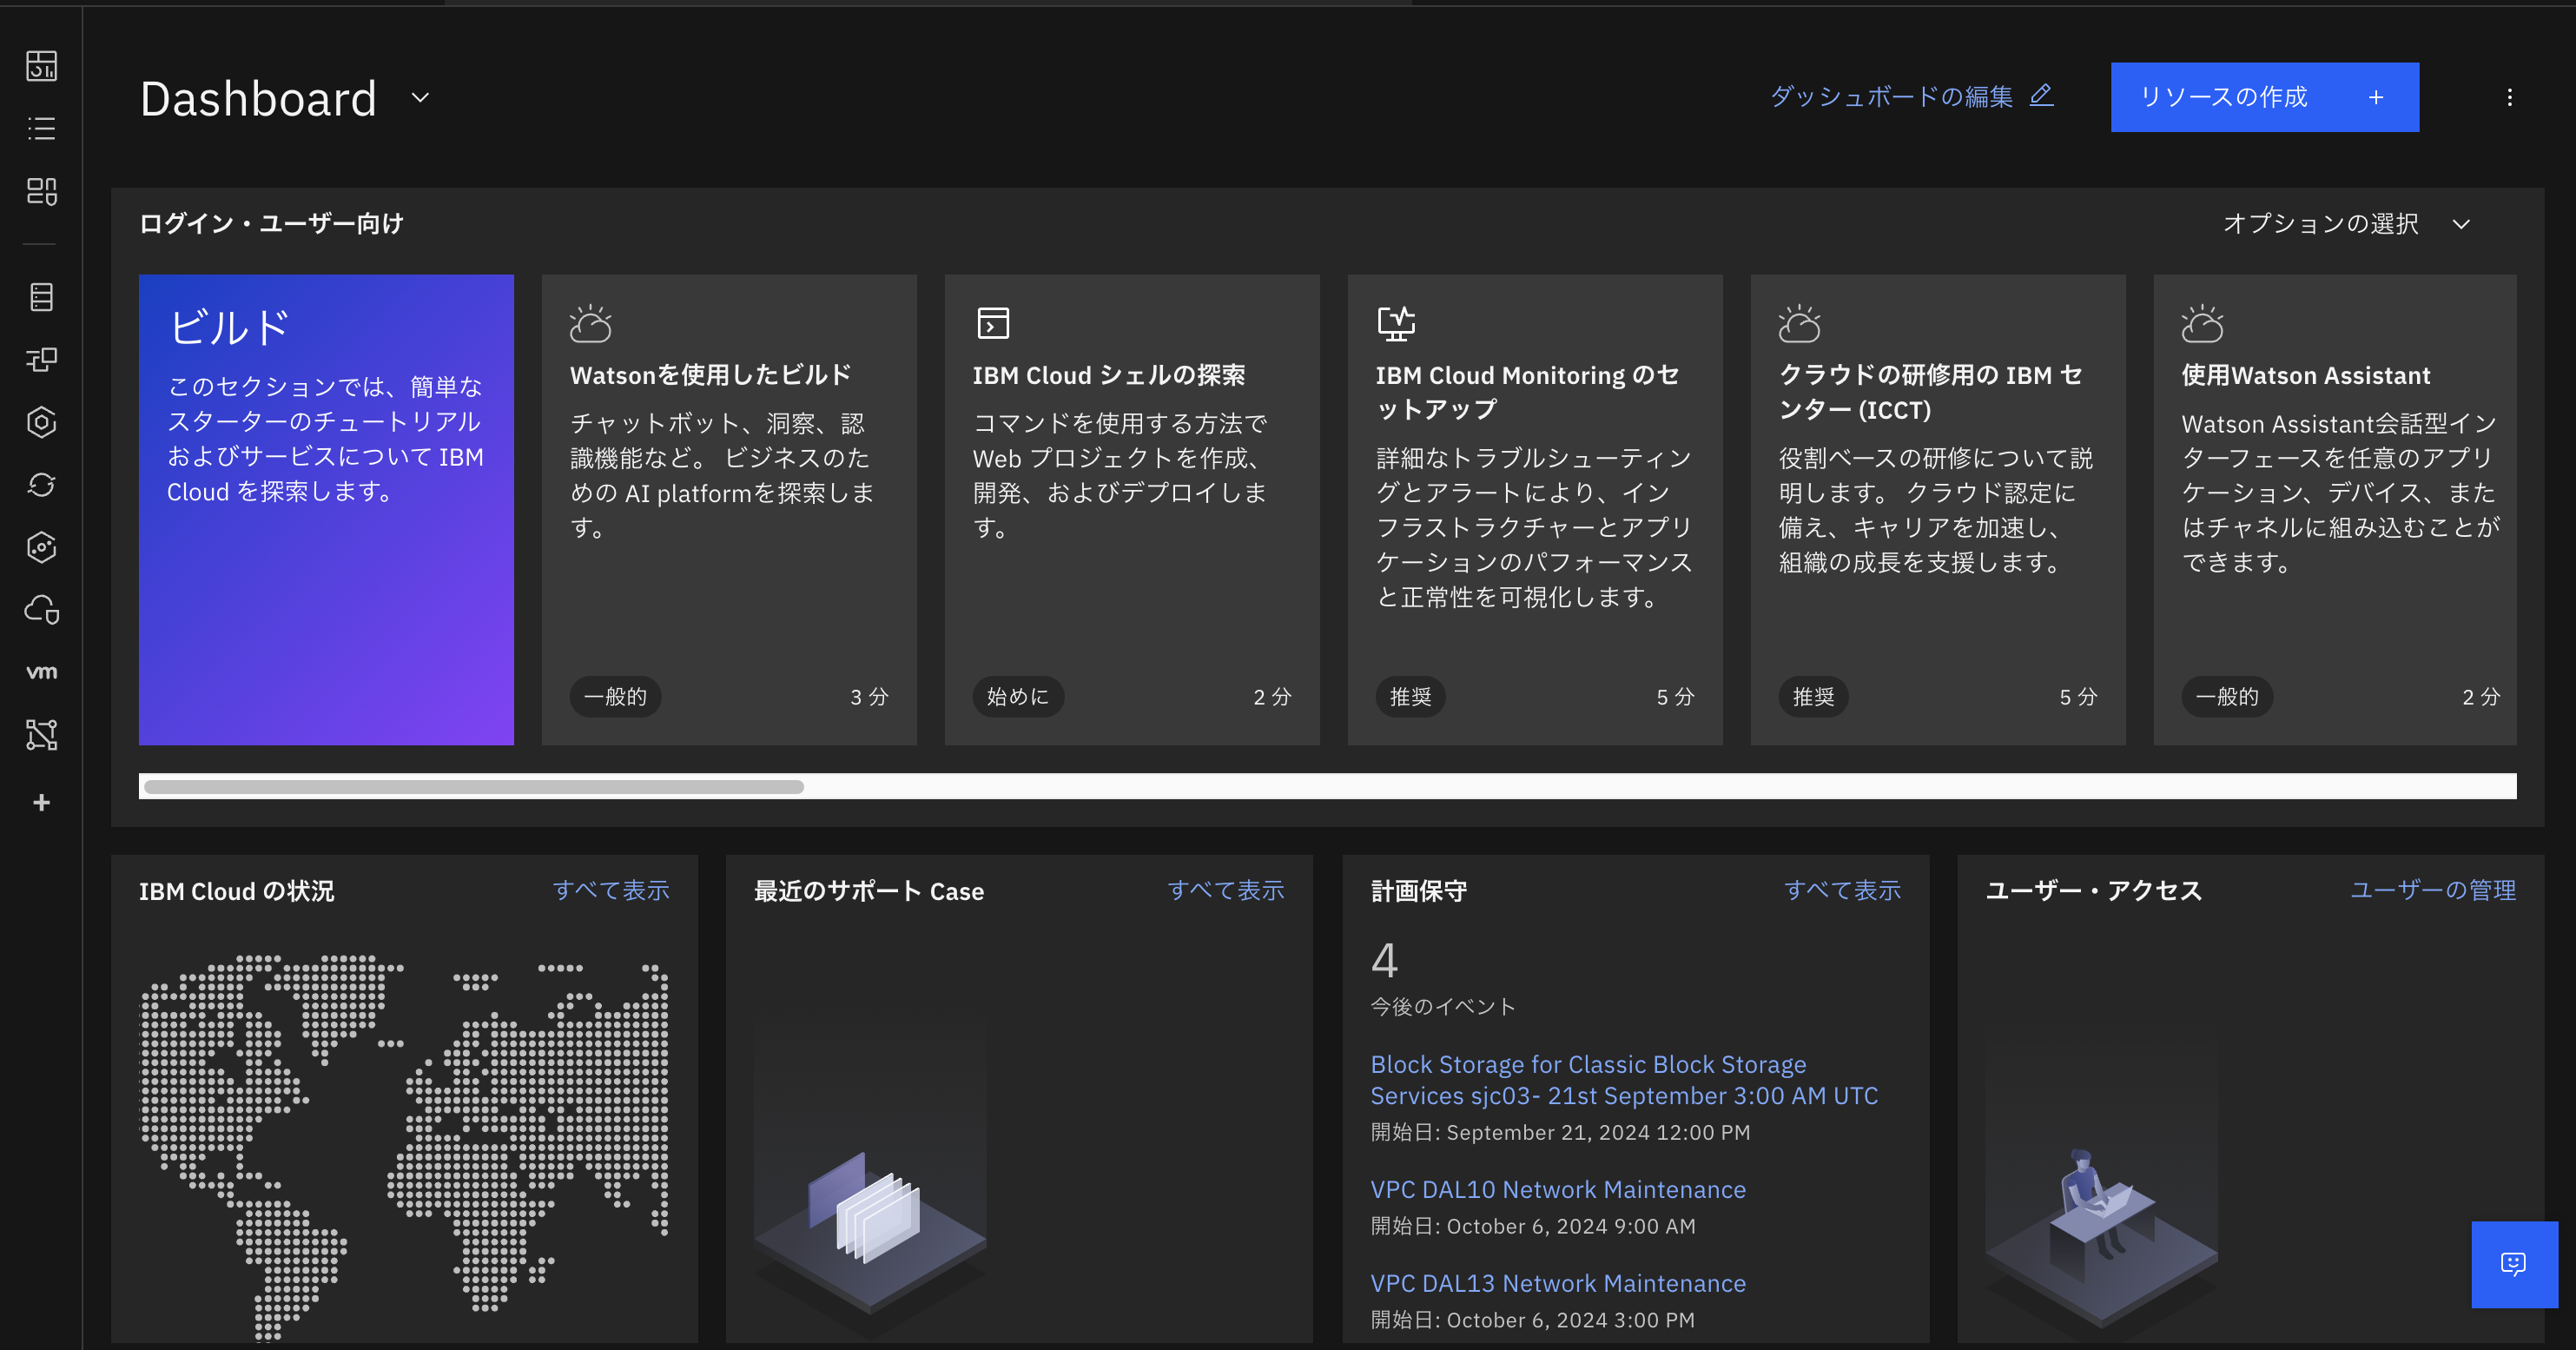Open the chat support bubble bottom right

click(x=2513, y=1264)
